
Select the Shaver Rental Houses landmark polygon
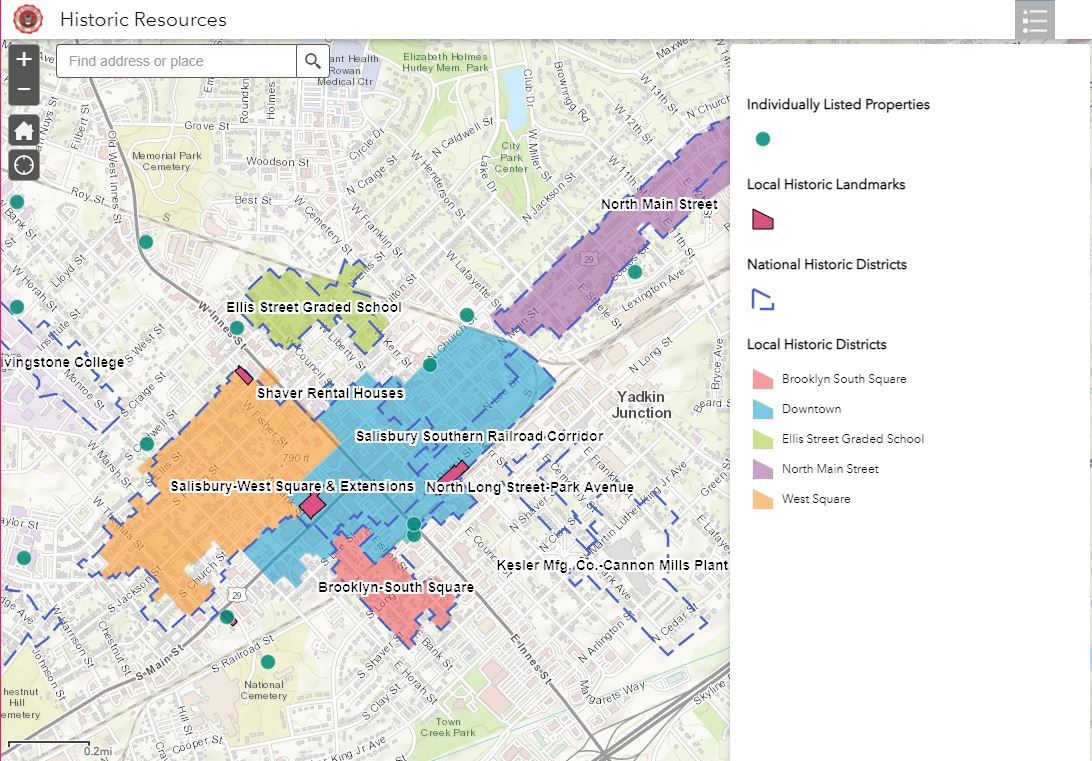click(244, 375)
